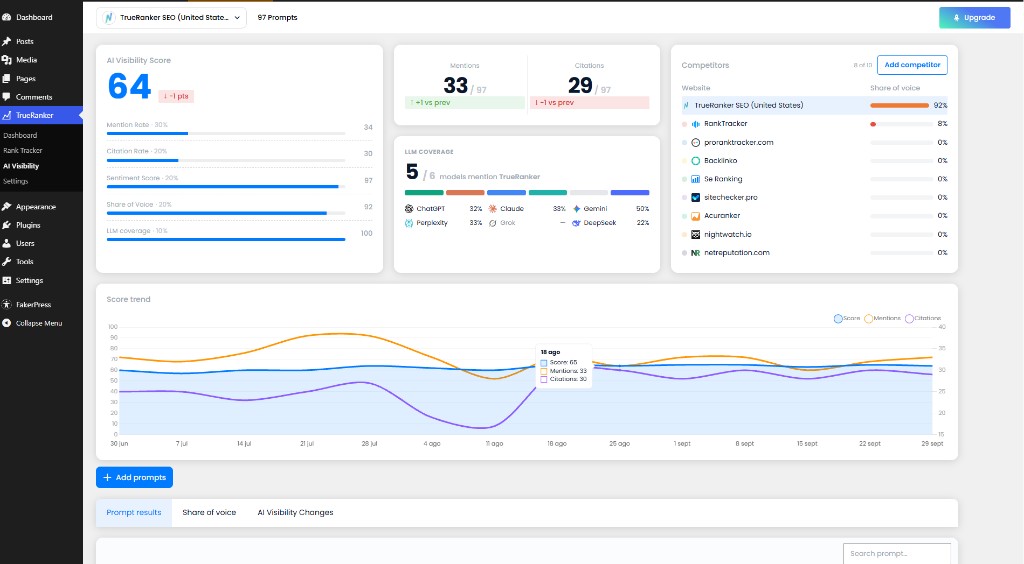This screenshot has height=564, width=1024.
Task: Click the Citations count 29
Action: [580, 86]
